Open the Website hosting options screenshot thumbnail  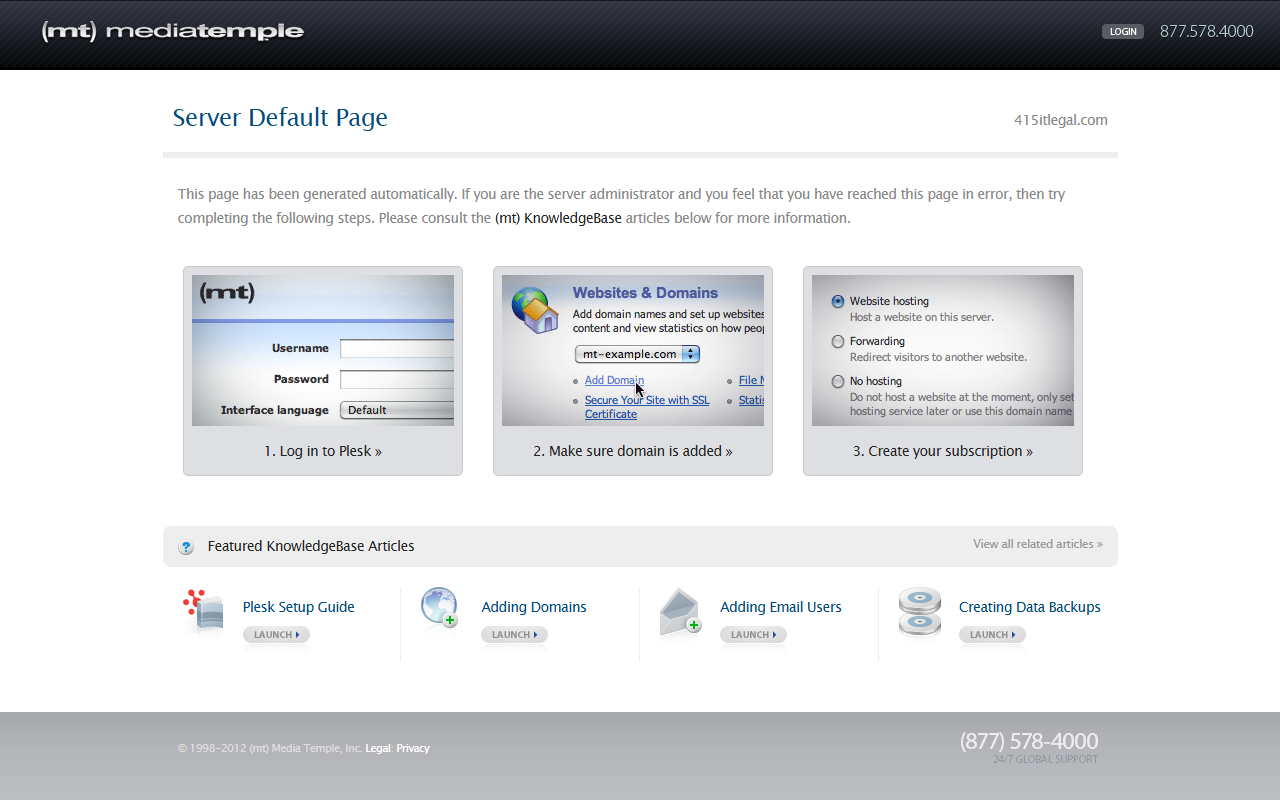pos(943,350)
